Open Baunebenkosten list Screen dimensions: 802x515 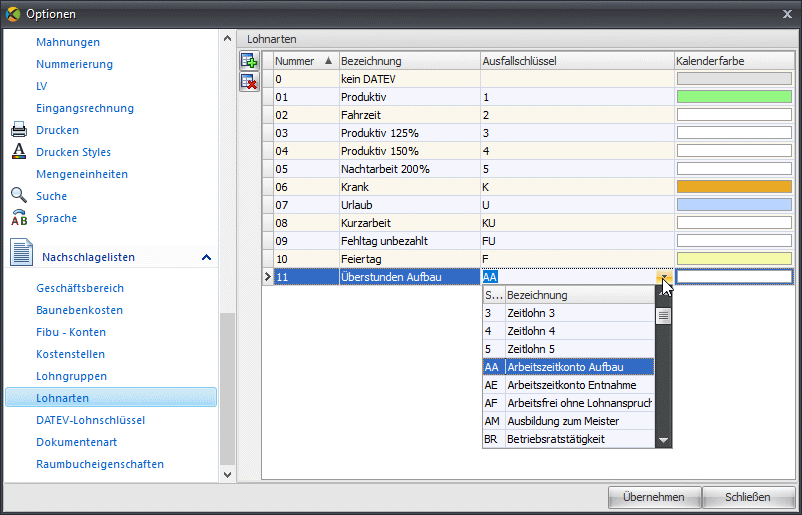pyautogui.click(x=80, y=310)
